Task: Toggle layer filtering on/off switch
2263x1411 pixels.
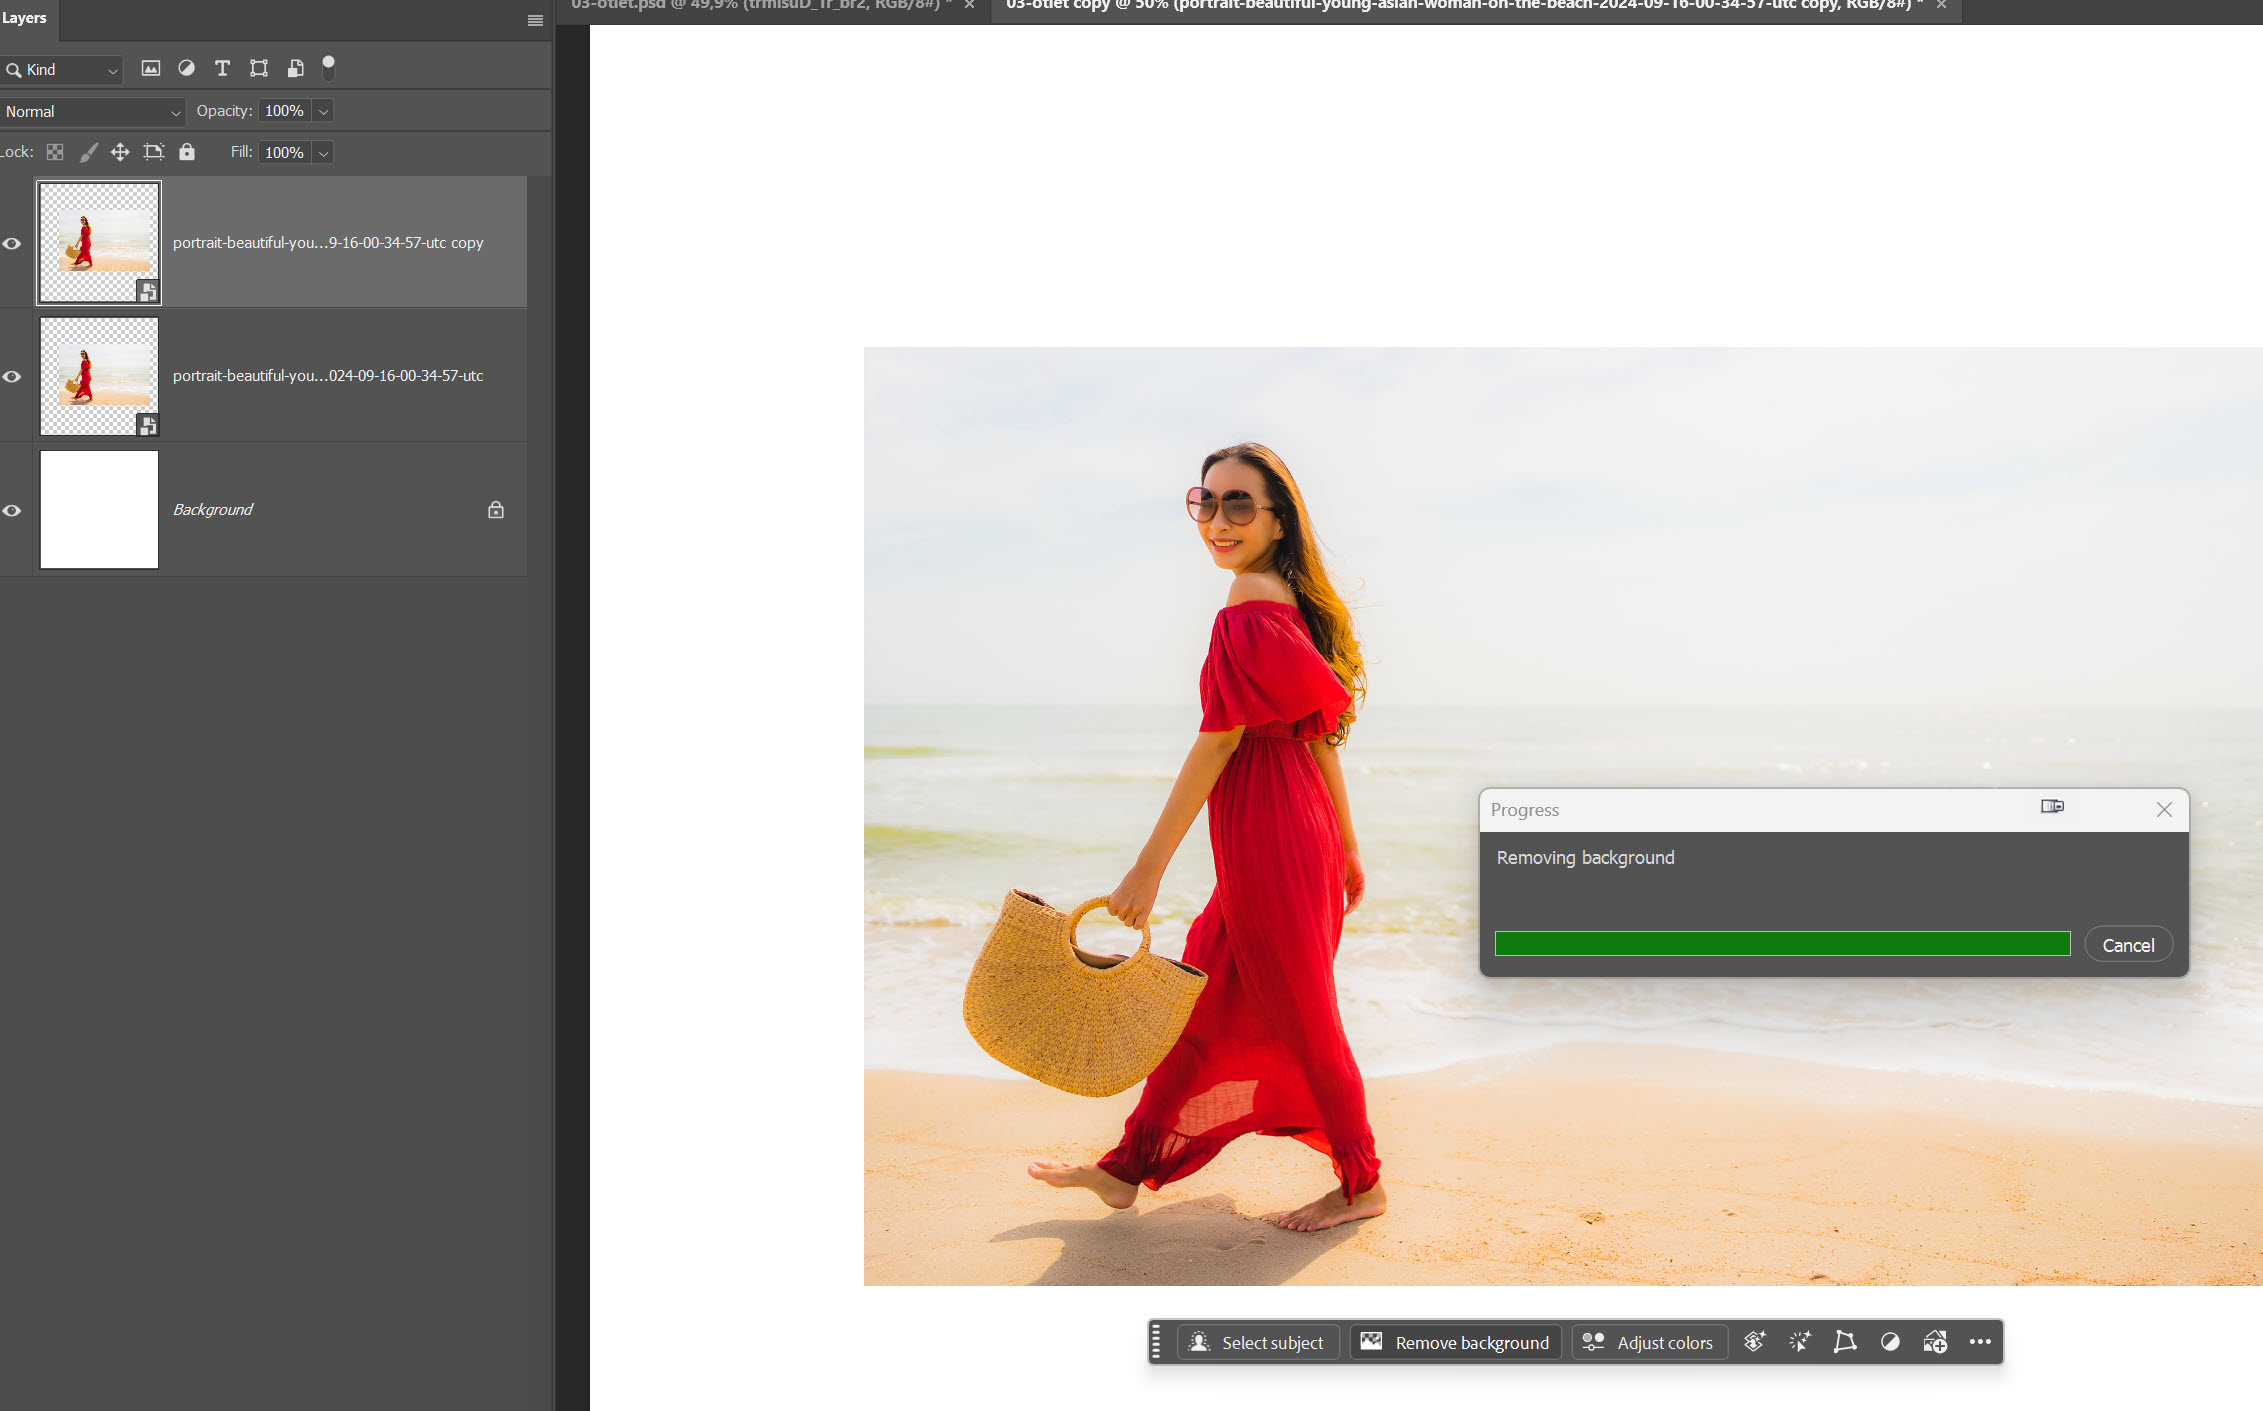Action: [328, 67]
